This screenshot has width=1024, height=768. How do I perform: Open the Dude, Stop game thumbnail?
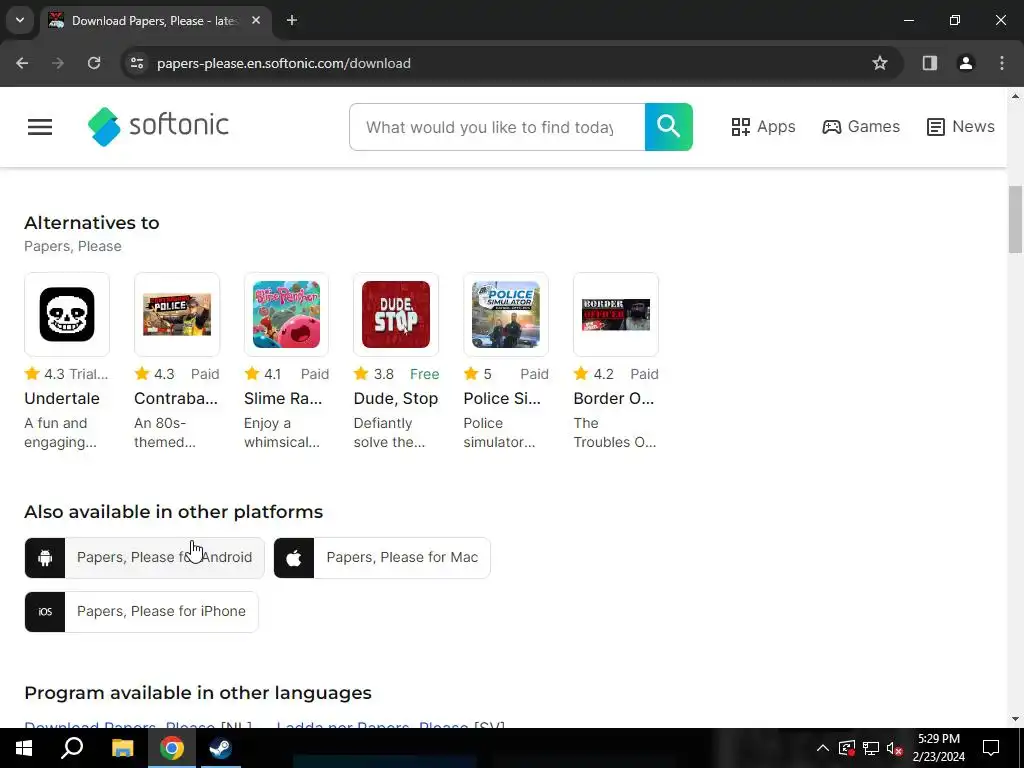pyautogui.click(x=396, y=314)
